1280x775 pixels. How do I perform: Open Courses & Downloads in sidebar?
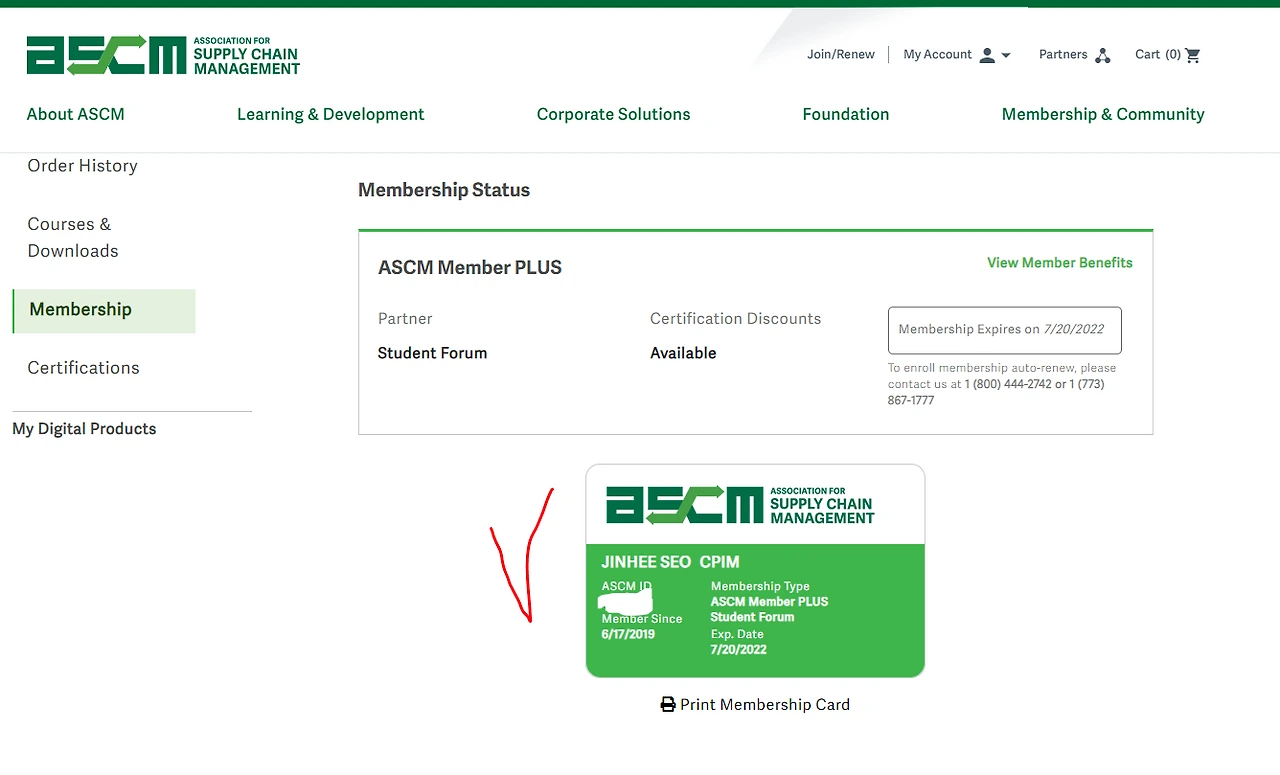tap(73, 237)
